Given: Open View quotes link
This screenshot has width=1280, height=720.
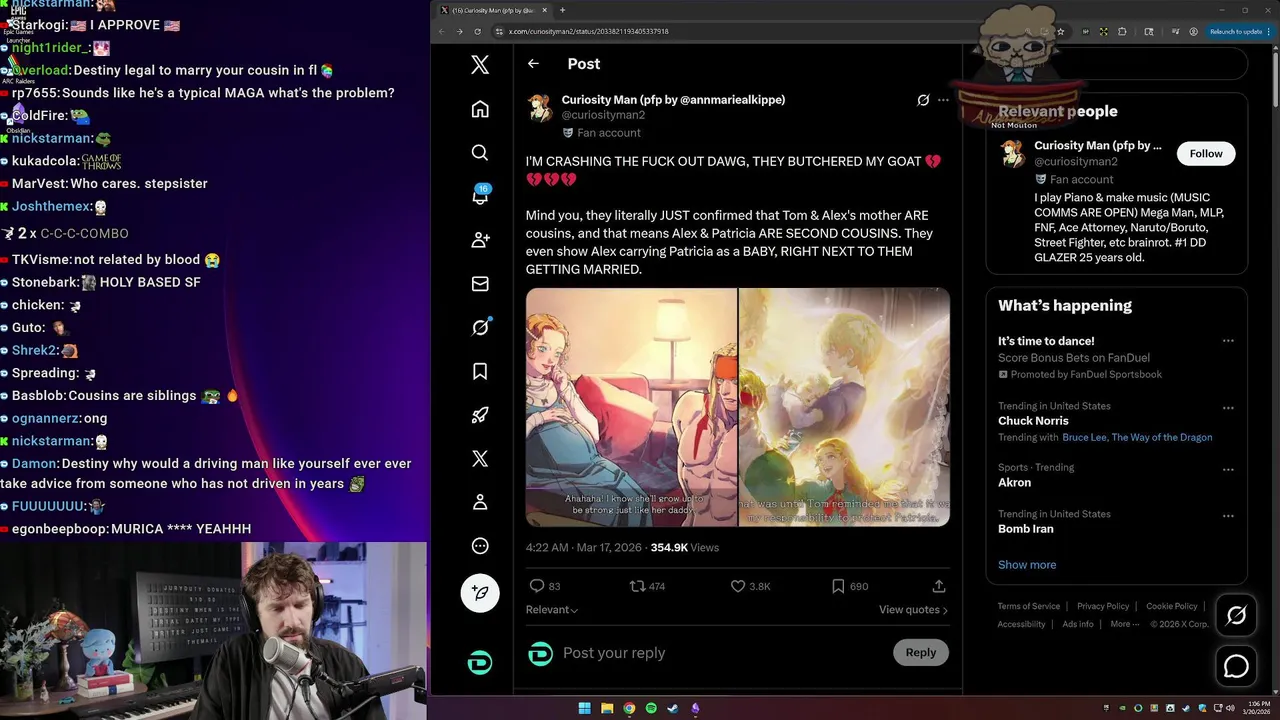Looking at the screenshot, I should click(913, 610).
